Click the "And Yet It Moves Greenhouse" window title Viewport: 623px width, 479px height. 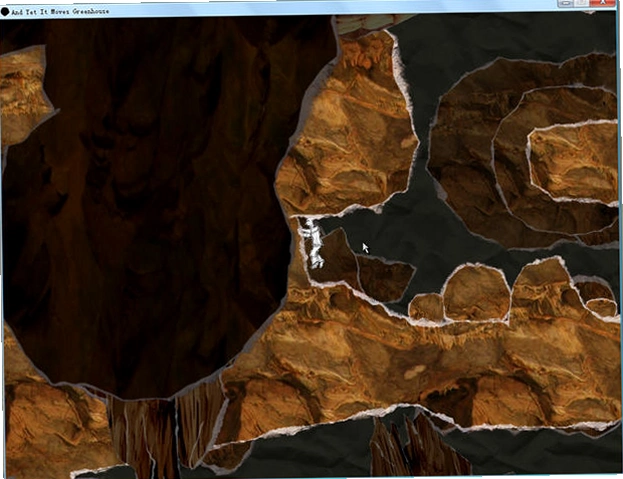pyautogui.click(x=60, y=12)
